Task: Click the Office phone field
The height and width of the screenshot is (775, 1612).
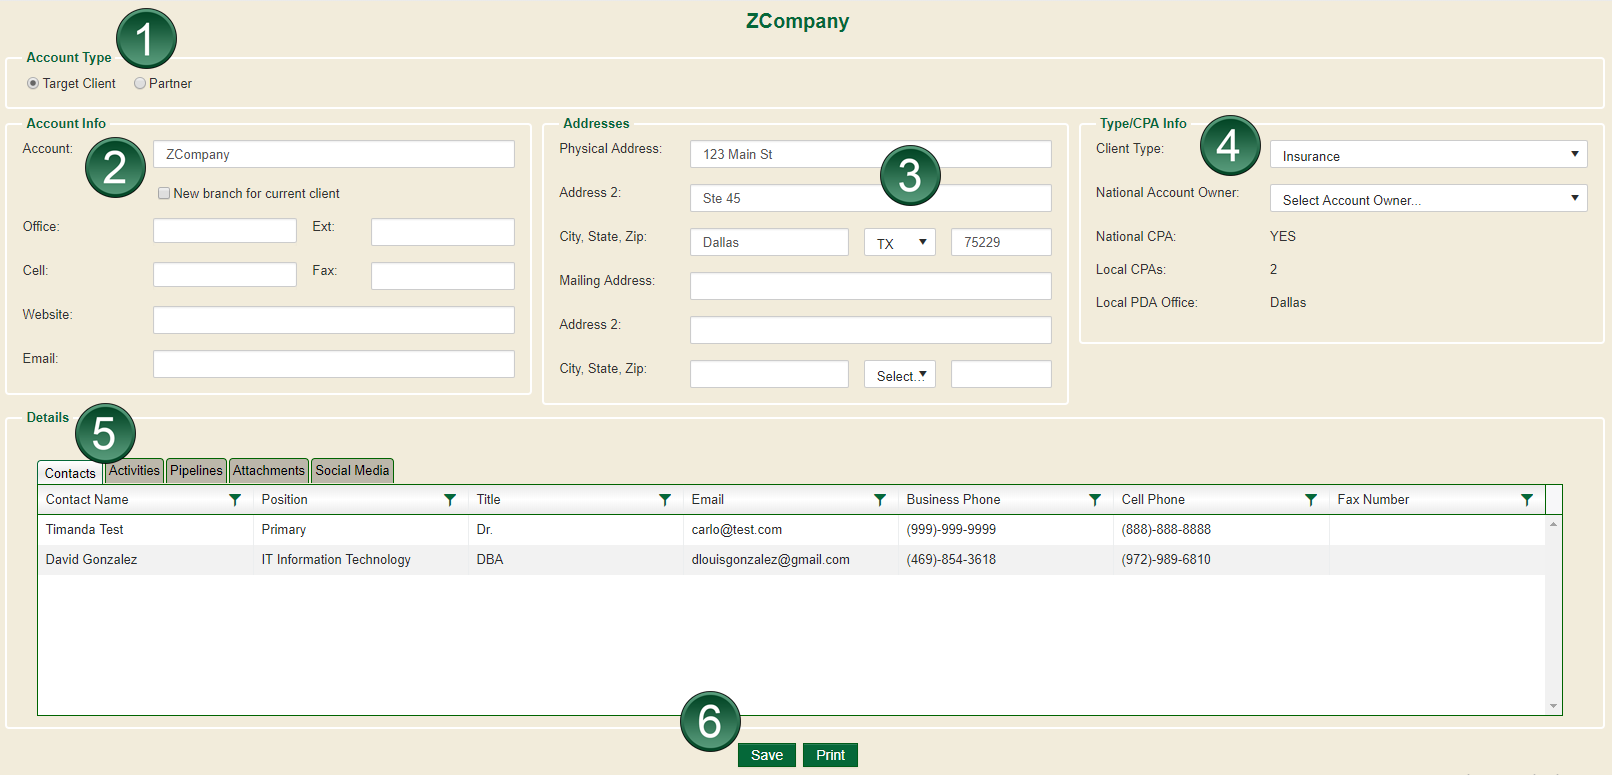Action: point(225,231)
